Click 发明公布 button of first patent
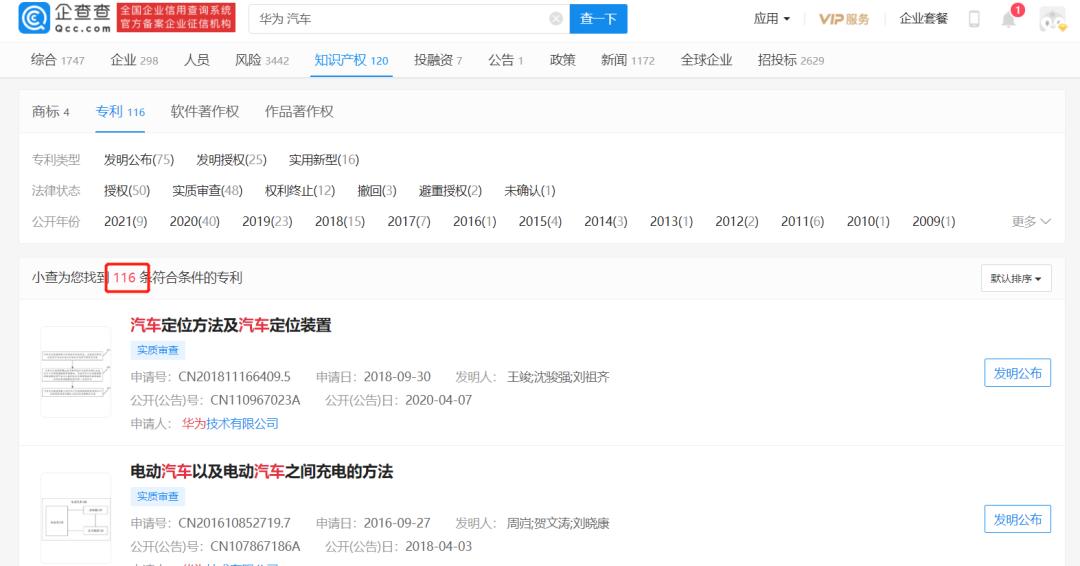The width and height of the screenshot is (1080, 566). point(1017,373)
